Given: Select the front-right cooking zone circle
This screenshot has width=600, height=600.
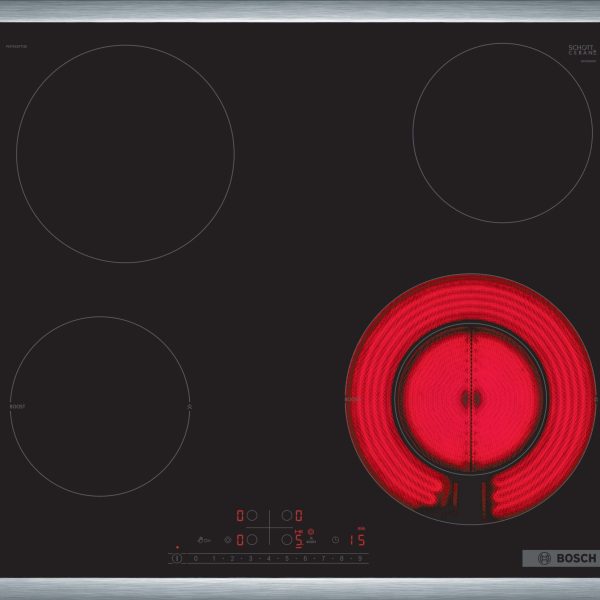Looking at the screenshot, I should click(x=287, y=540).
